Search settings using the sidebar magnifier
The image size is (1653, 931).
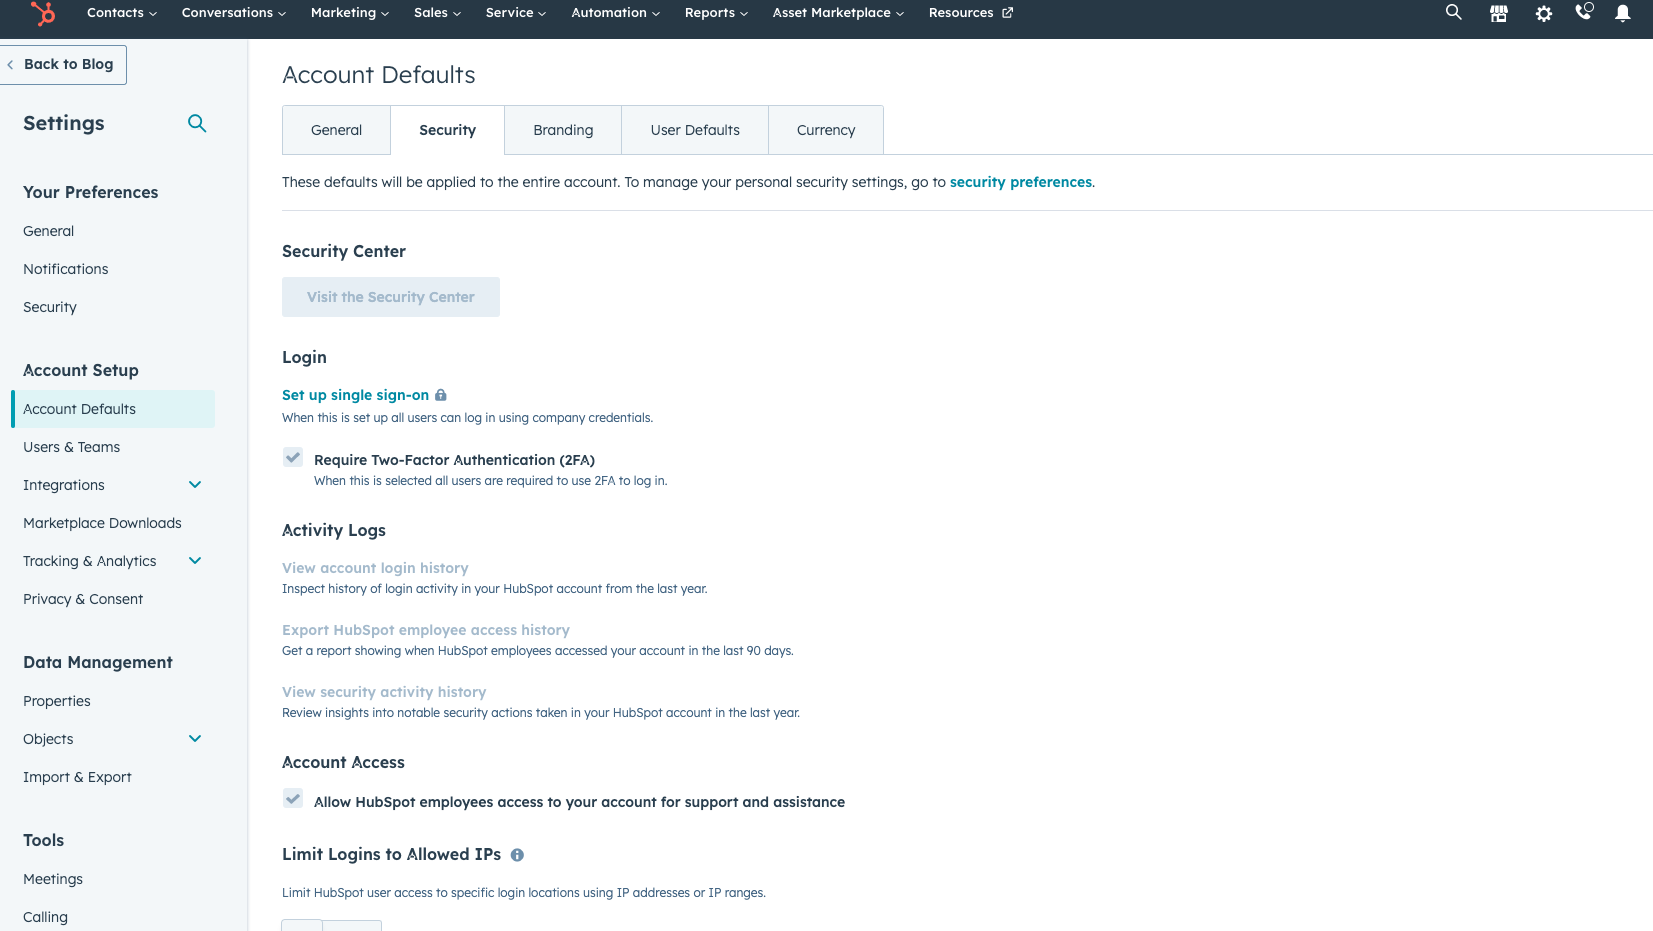(x=197, y=123)
